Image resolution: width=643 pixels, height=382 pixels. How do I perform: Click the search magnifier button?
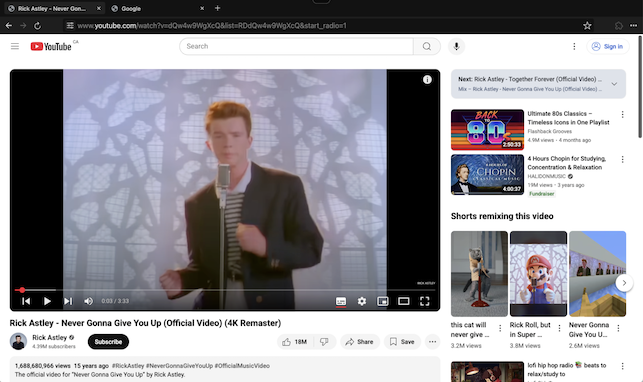pyautogui.click(x=427, y=46)
